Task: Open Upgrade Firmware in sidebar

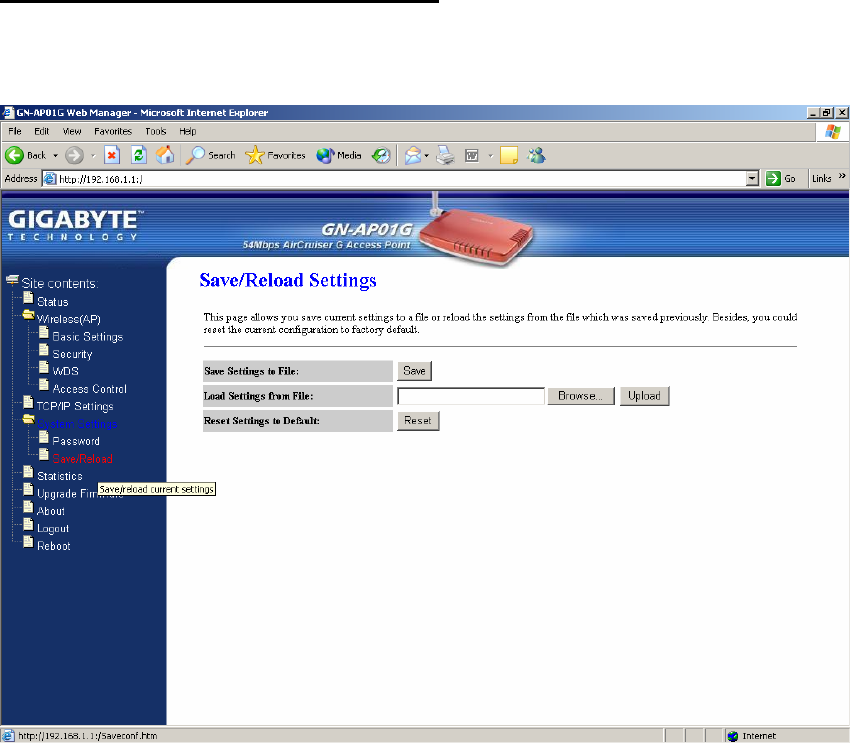Action: click(80, 494)
